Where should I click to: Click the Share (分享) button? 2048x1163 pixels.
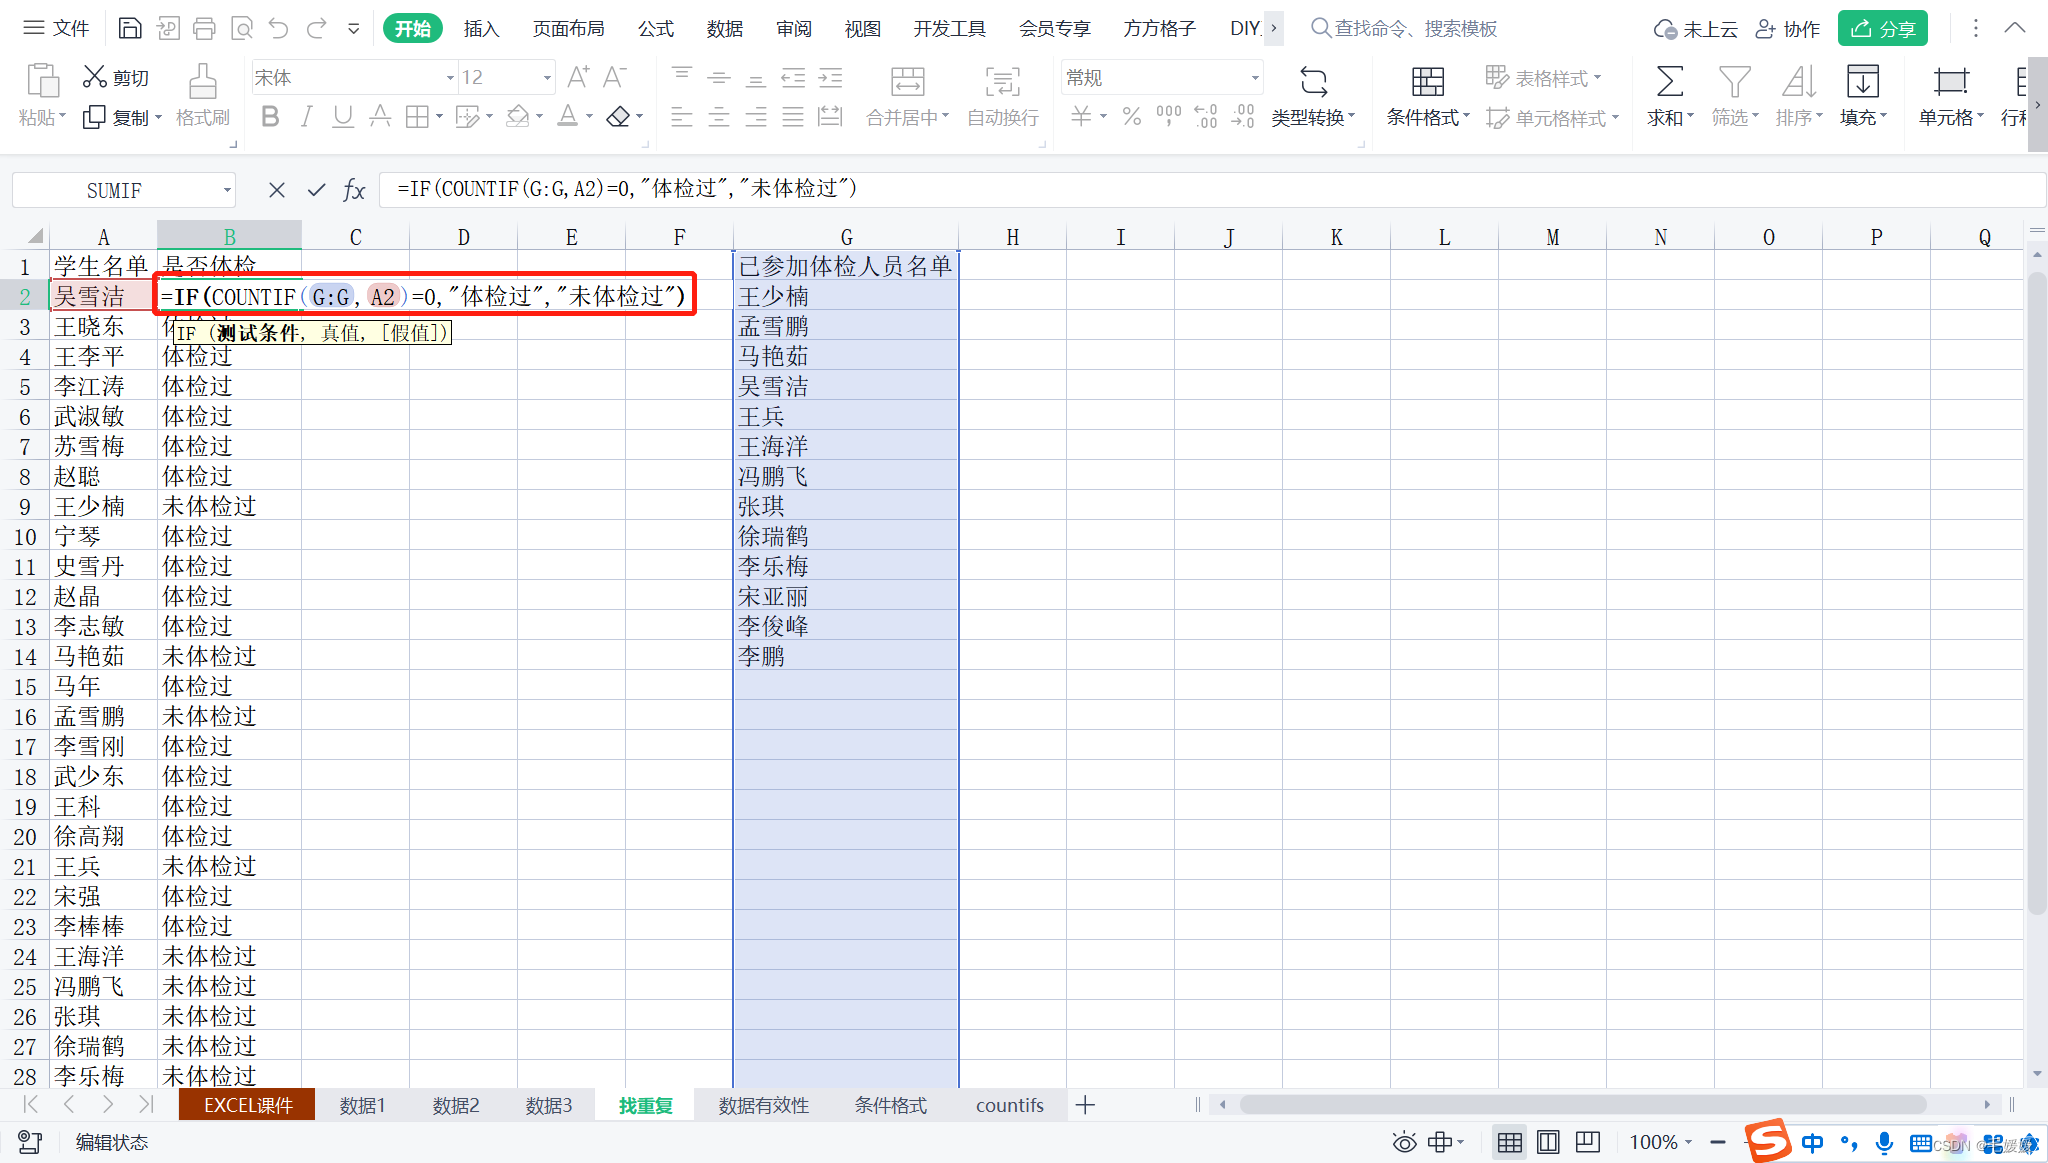[x=1883, y=29]
